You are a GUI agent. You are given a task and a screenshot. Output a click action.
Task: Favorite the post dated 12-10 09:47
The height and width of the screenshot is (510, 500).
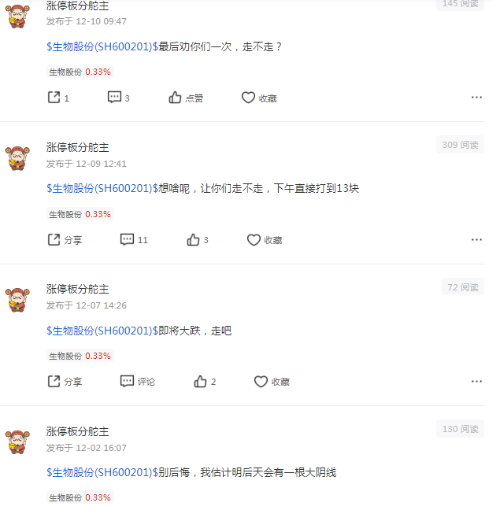click(x=259, y=98)
